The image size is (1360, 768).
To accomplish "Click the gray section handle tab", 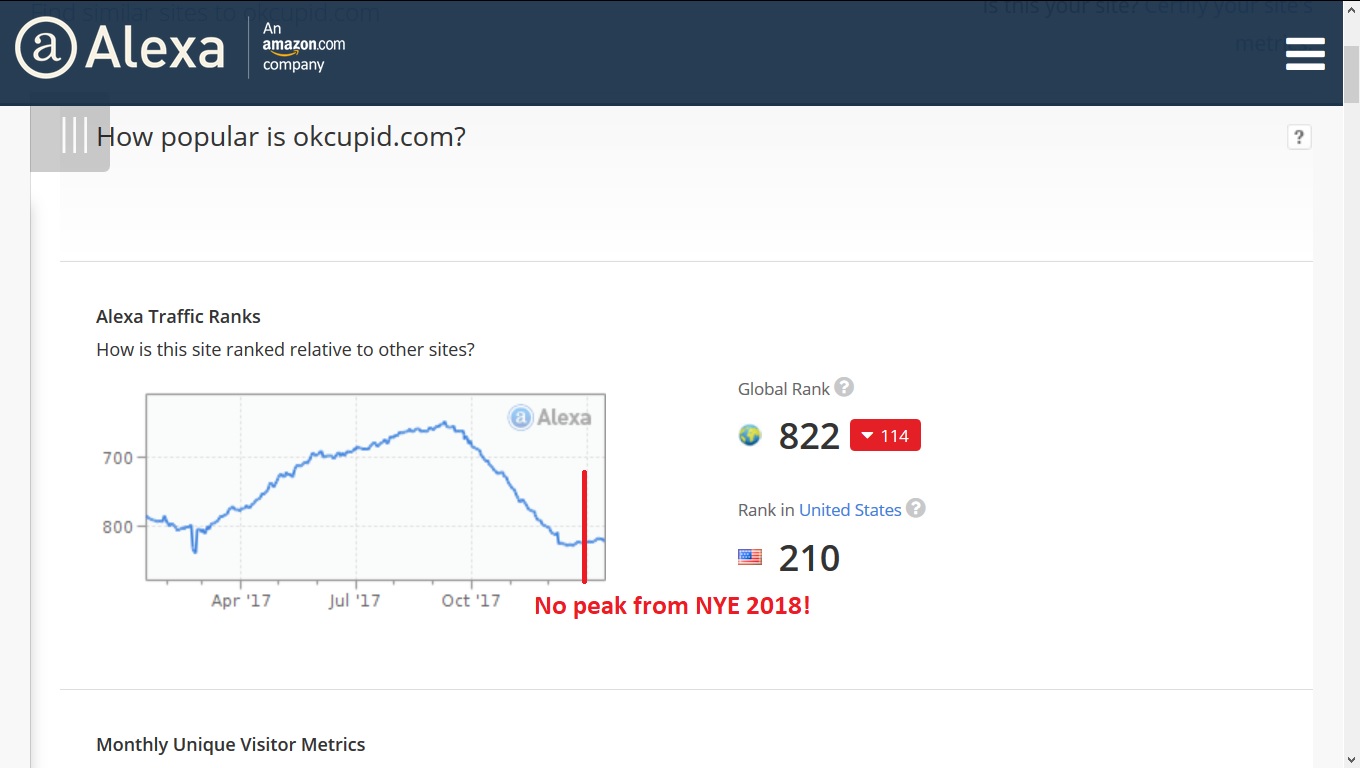I will 70,134.
